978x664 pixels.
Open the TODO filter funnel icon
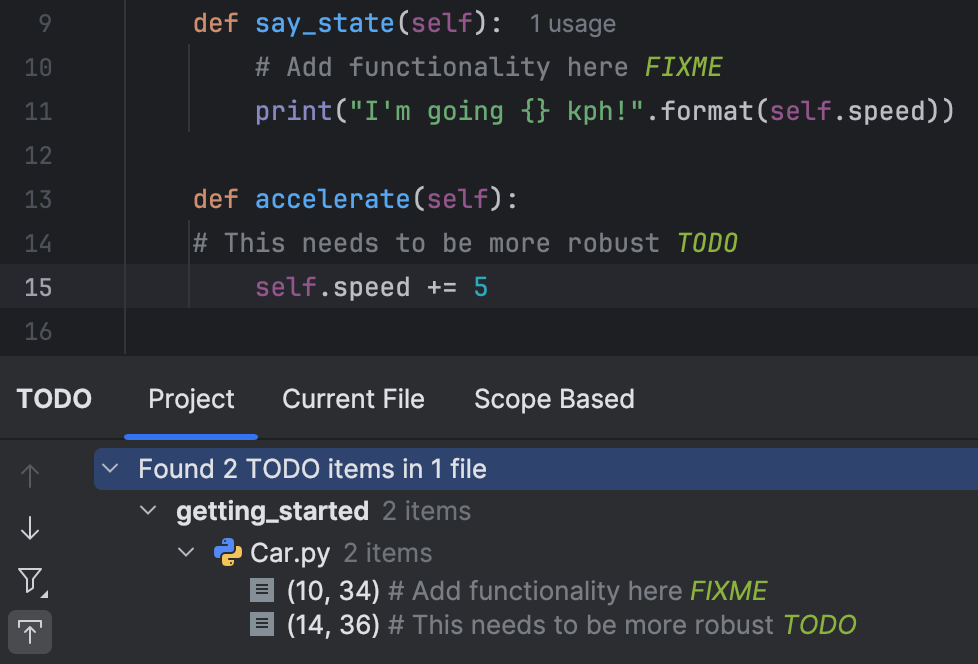click(x=28, y=578)
